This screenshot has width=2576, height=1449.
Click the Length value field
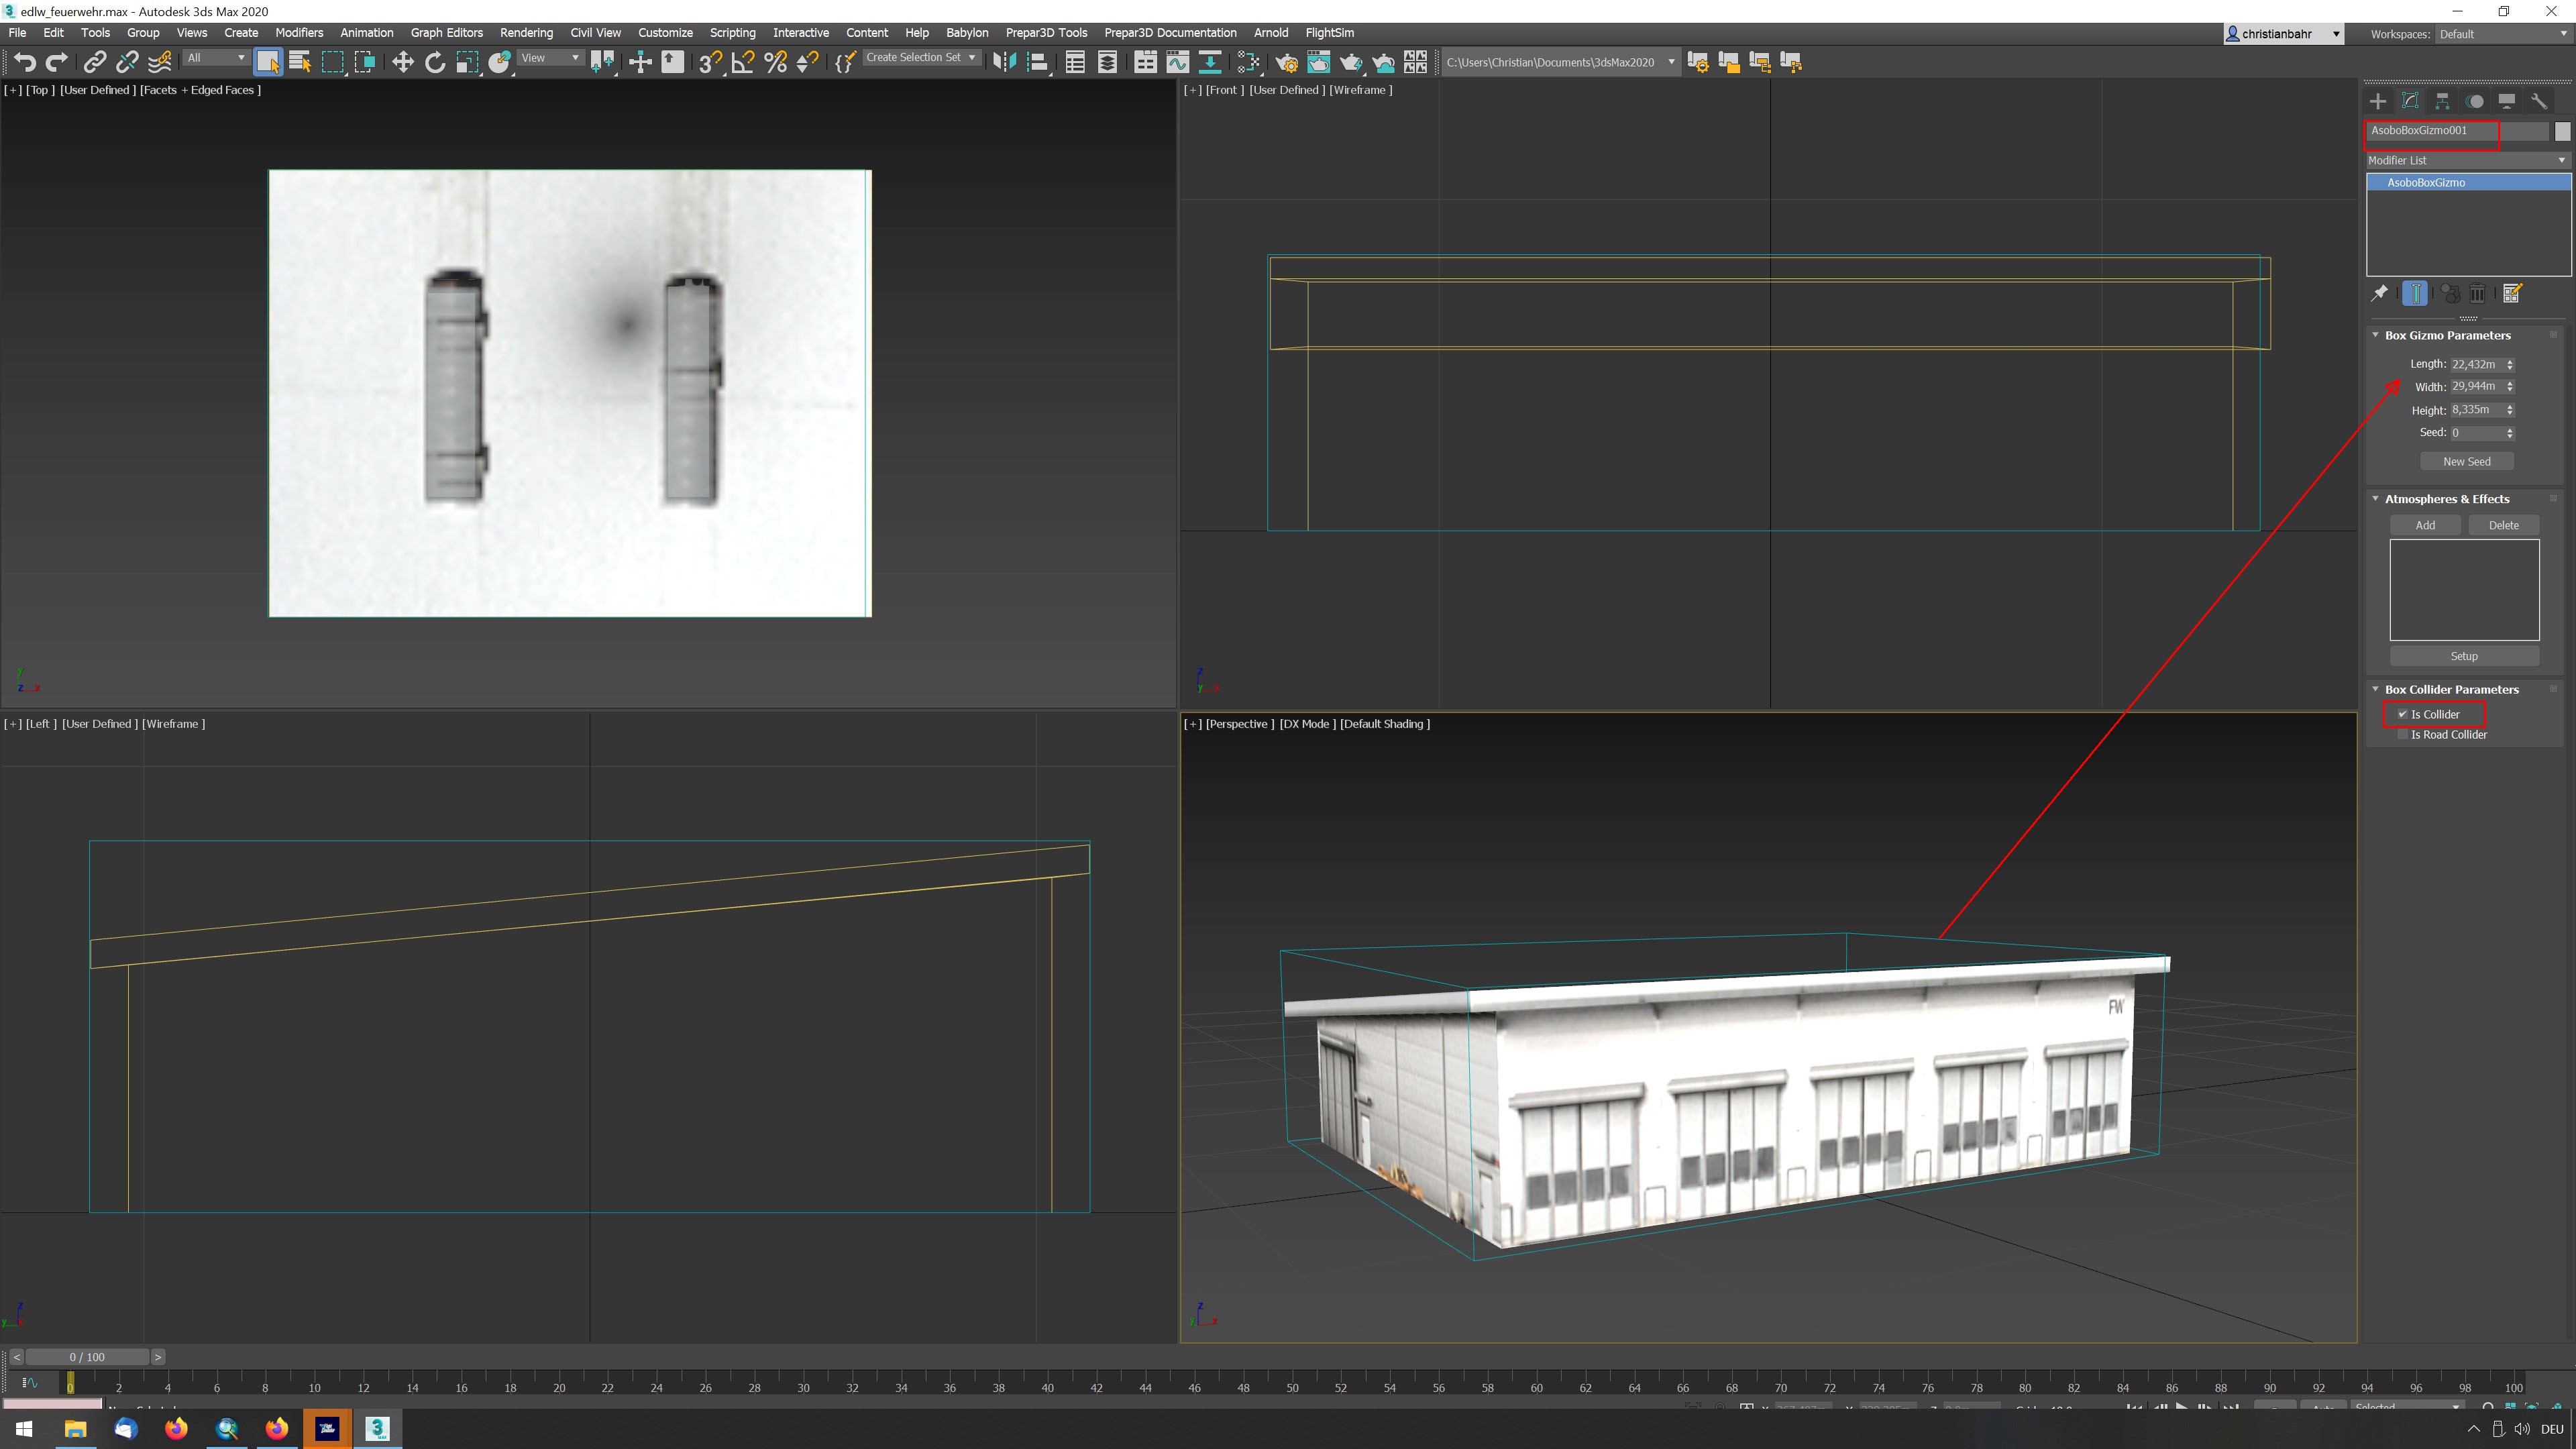(x=2476, y=364)
